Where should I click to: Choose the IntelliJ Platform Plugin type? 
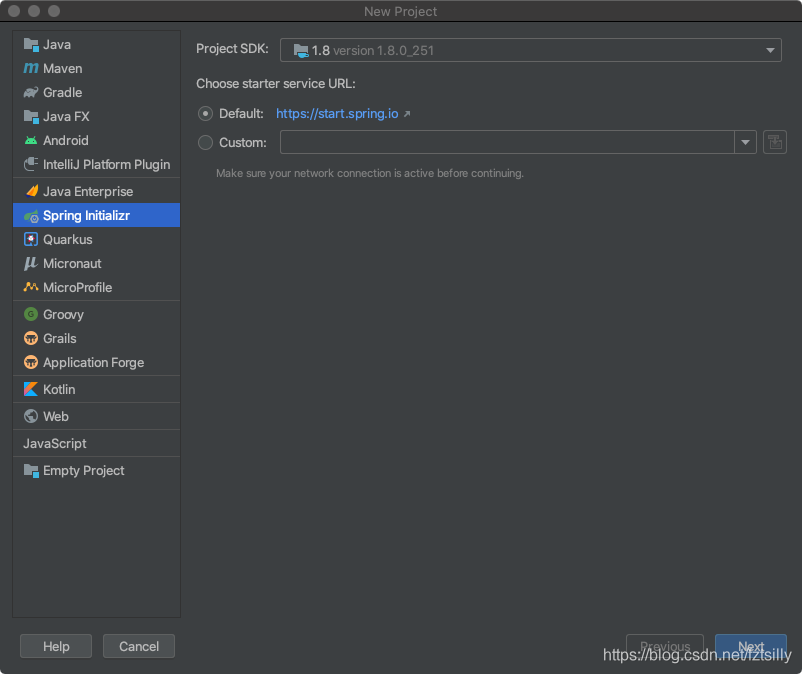click(x=96, y=164)
